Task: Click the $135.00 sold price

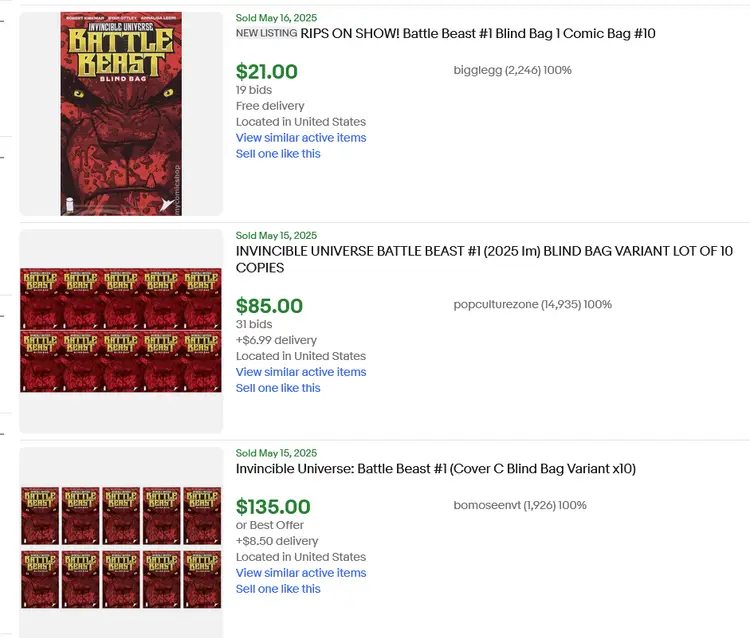Action: point(273,506)
